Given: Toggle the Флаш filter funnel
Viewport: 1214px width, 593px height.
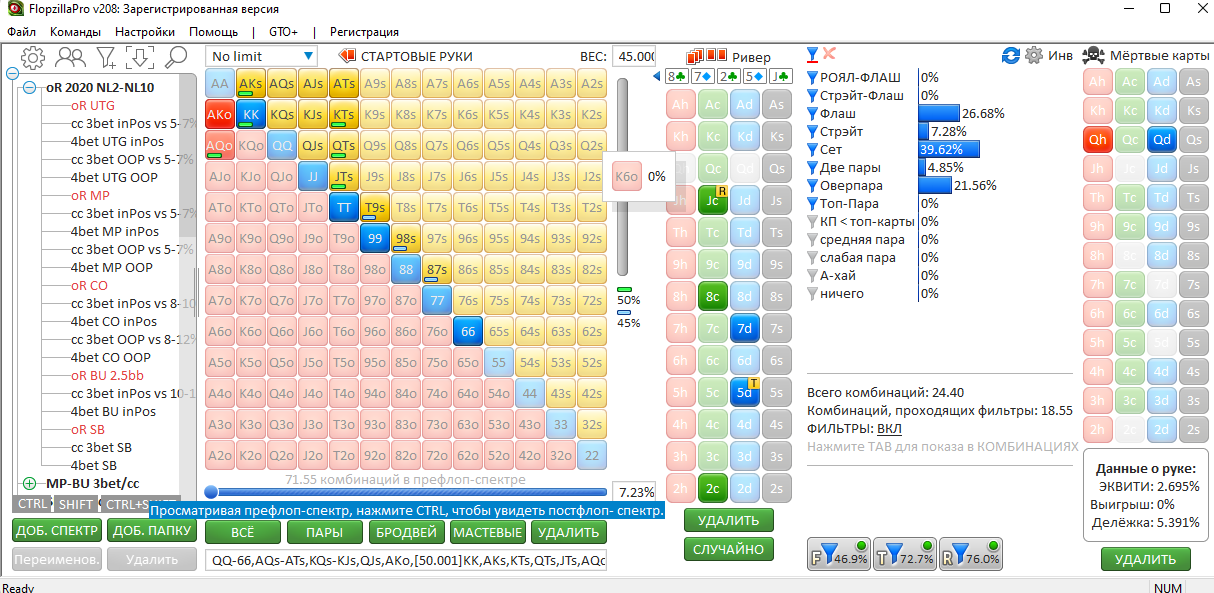Looking at the screenshot, I should (813, 114).
